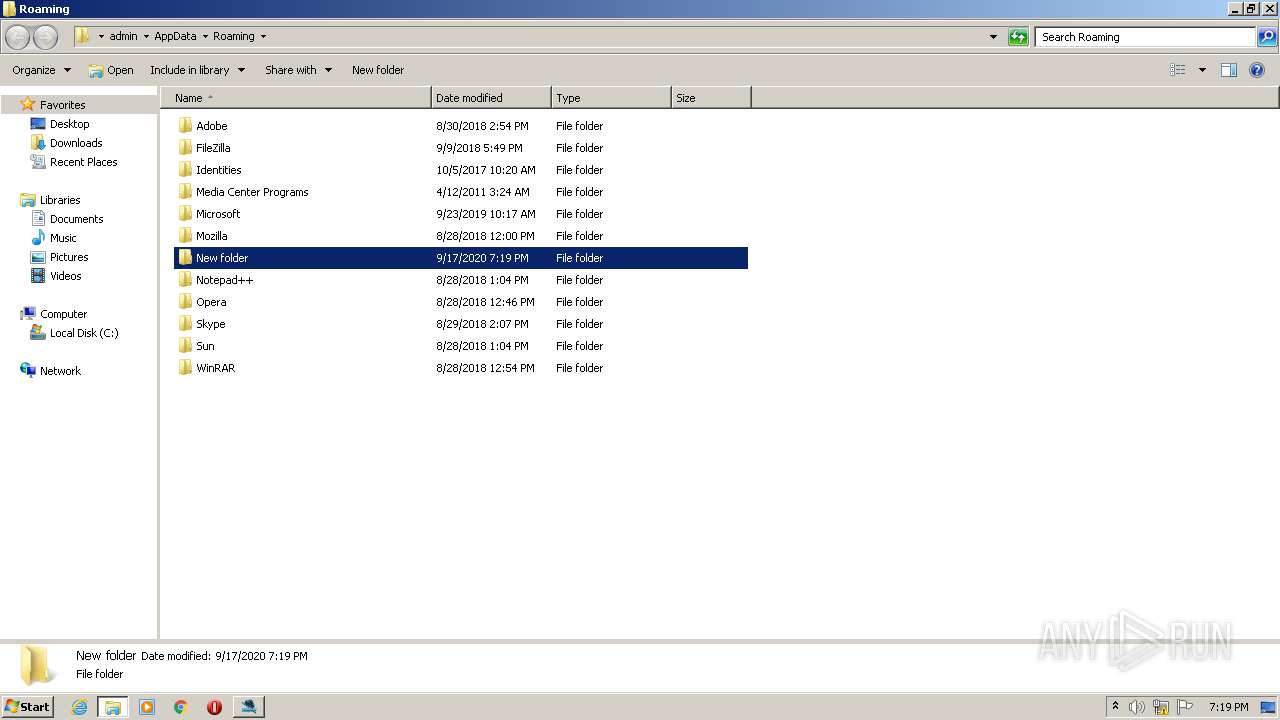Launch Google Chrome from taskbar

click(181, 707)
